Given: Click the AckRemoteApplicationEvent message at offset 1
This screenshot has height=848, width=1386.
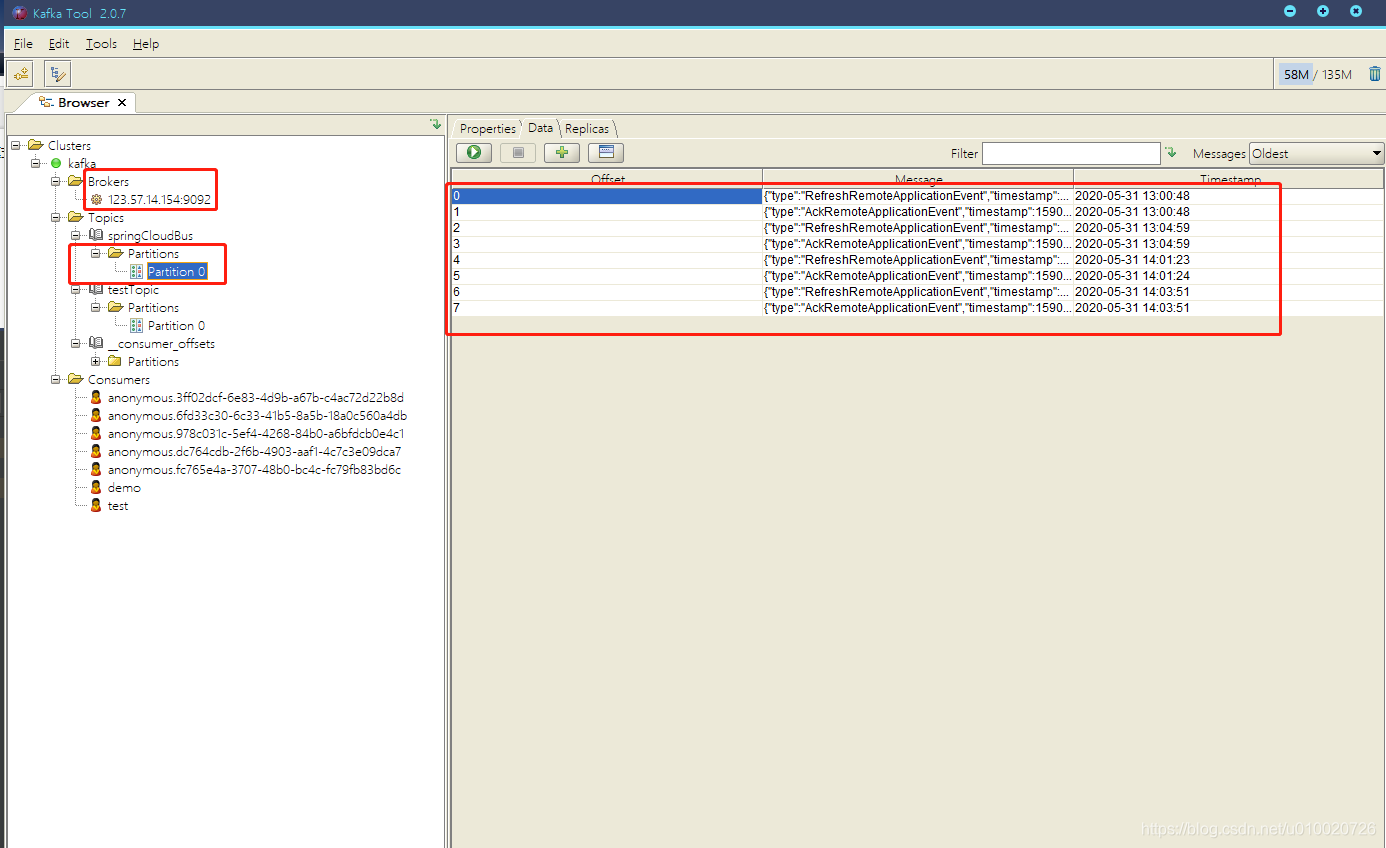Looking at the screenshot, I should click(917, 212).
